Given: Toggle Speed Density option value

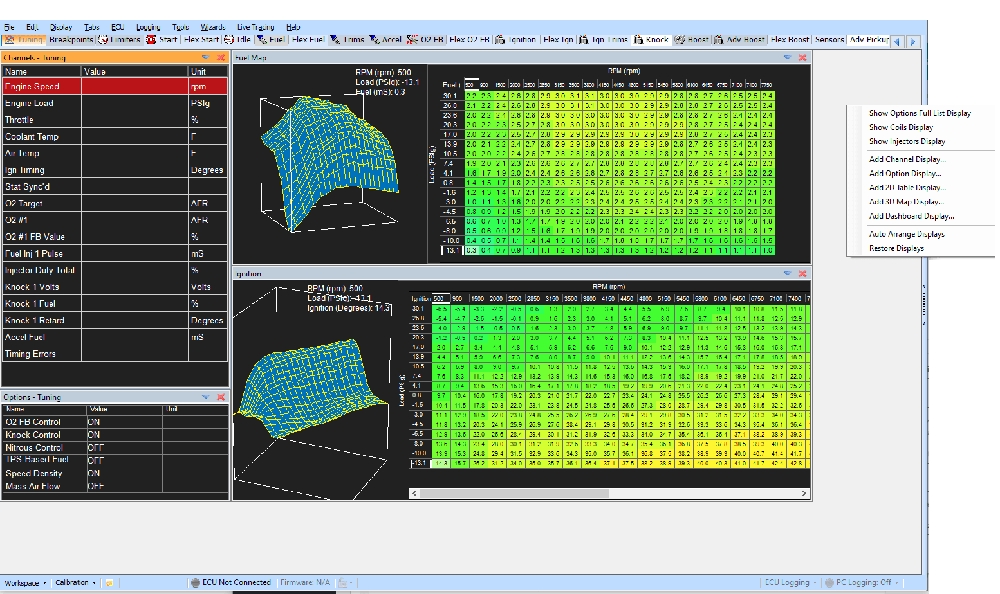Looking at the screenshot, I should [94, 473].
